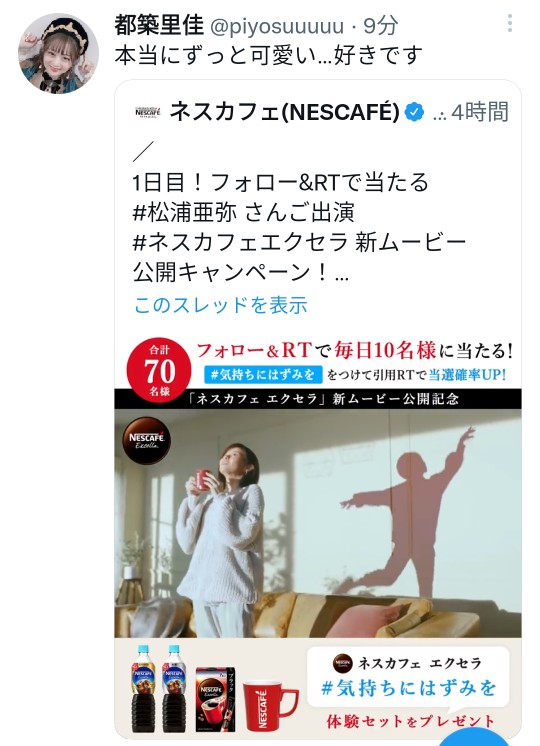This screenshot has width=540, height=746.
Task: Open the @piyosuuuuu handle
Action: 276,26
